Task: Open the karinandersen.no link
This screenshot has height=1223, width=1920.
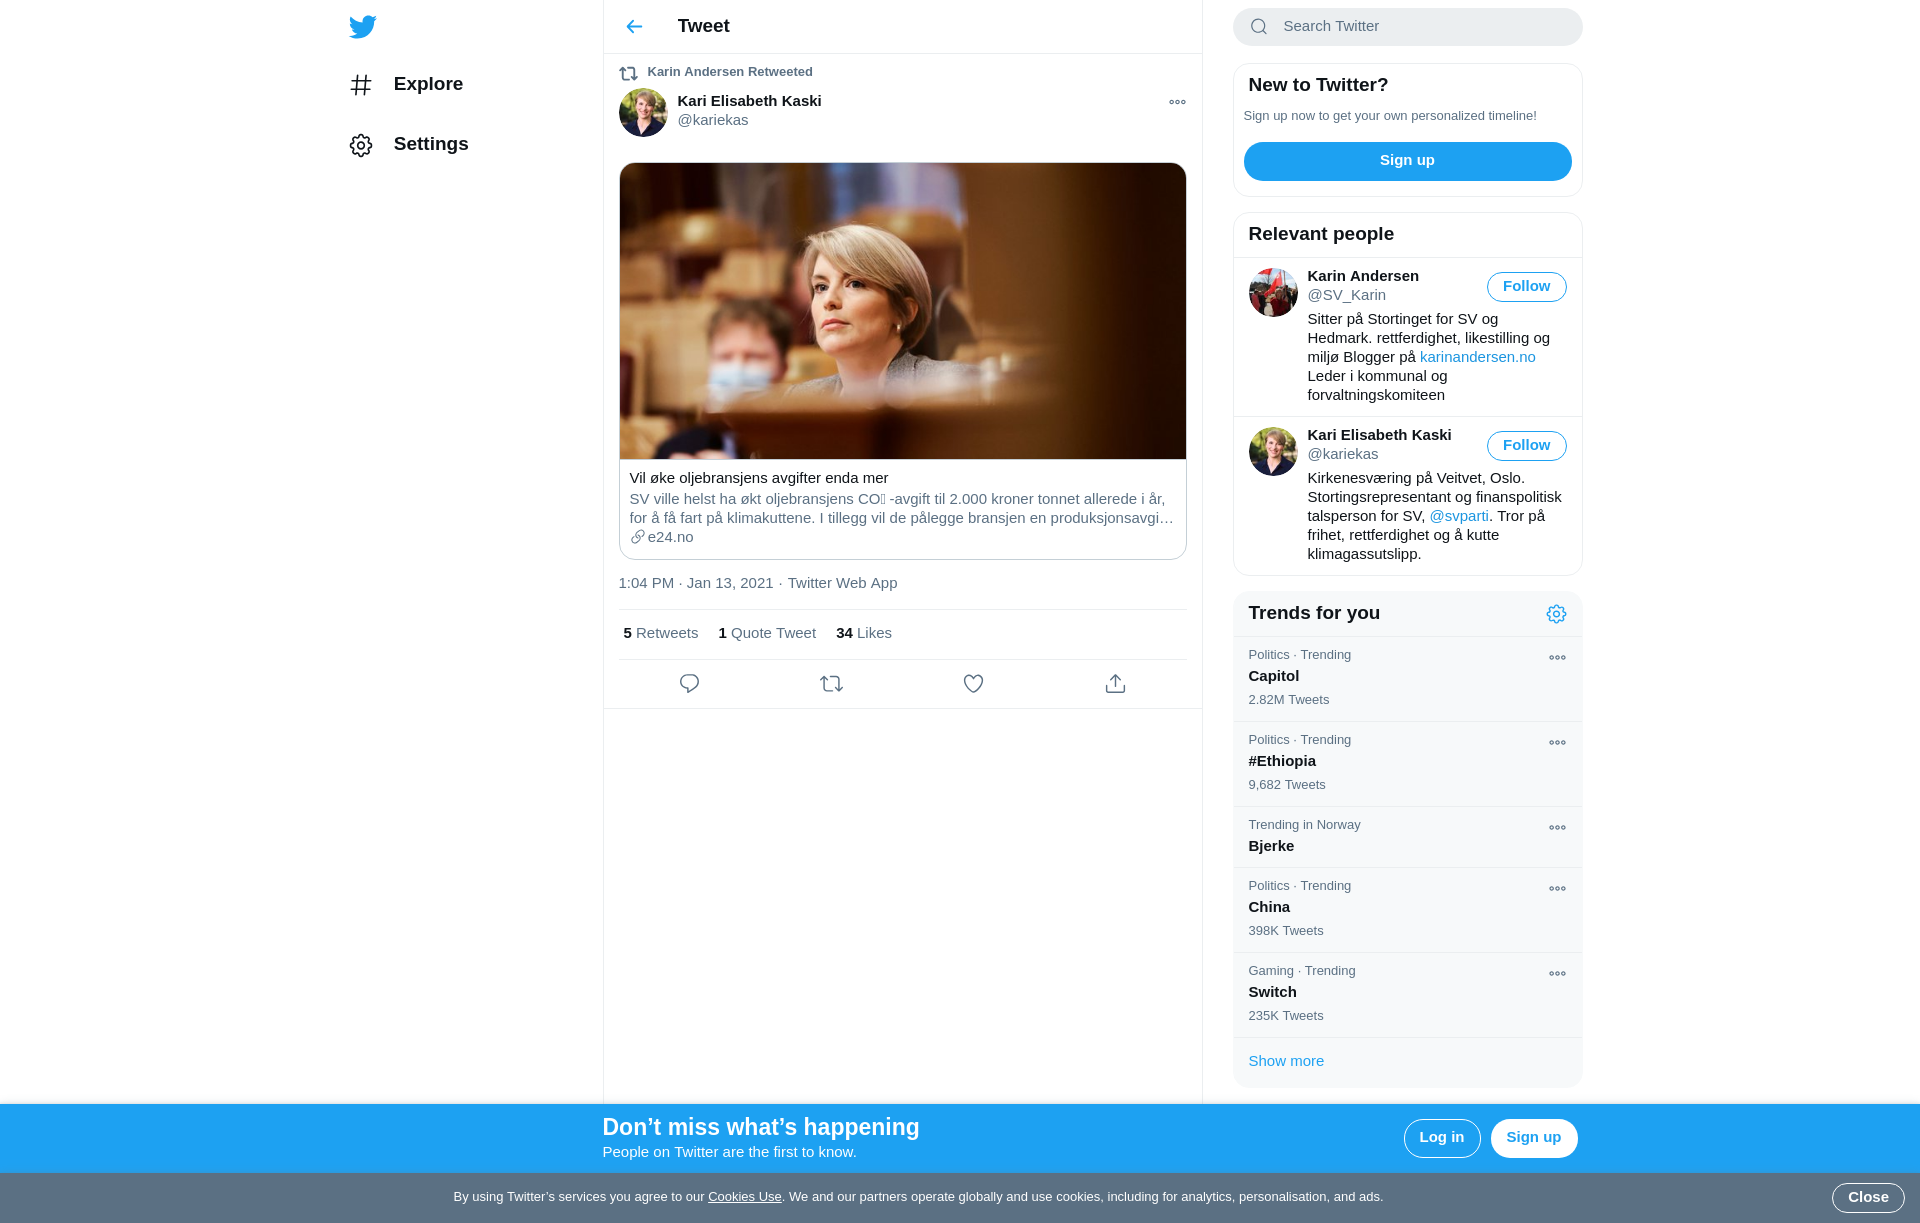Action: 1477,357
